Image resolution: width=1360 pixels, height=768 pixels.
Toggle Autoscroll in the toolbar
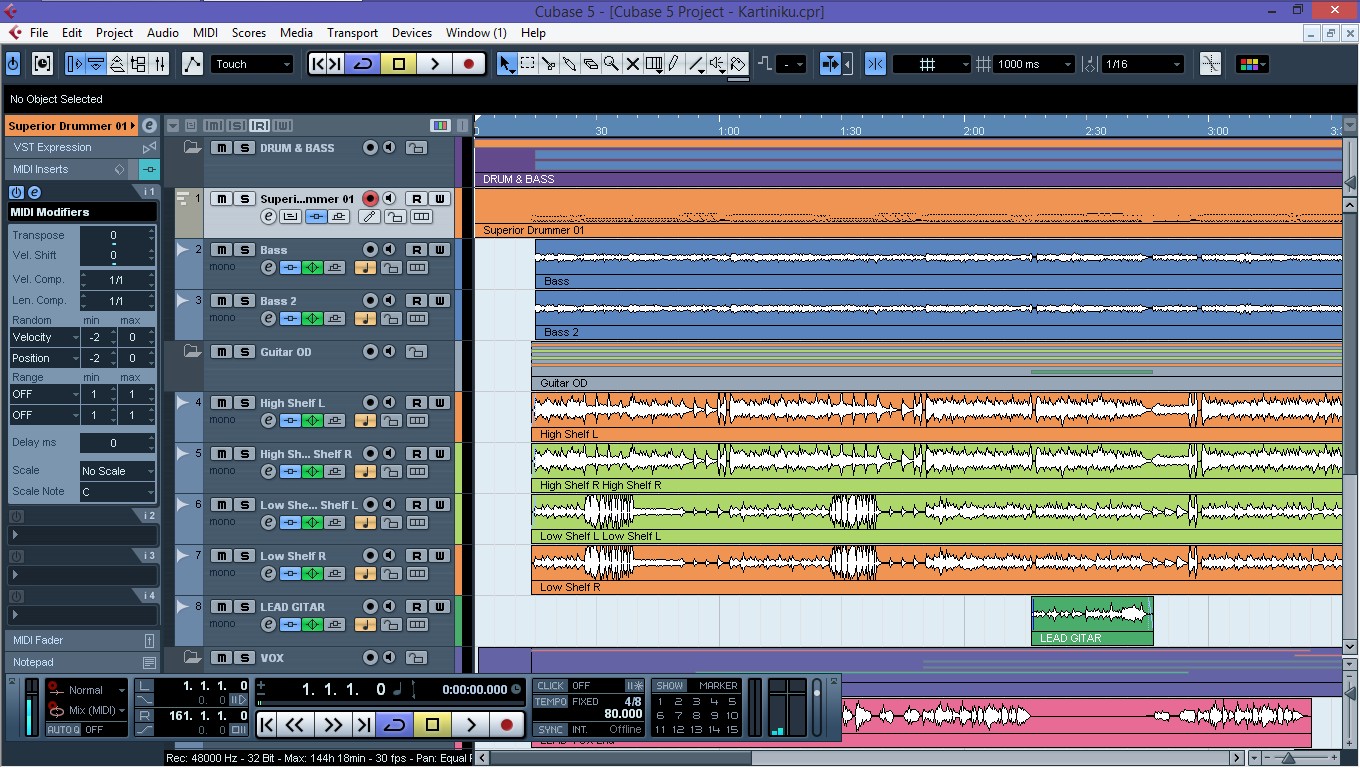pos(830,64)
